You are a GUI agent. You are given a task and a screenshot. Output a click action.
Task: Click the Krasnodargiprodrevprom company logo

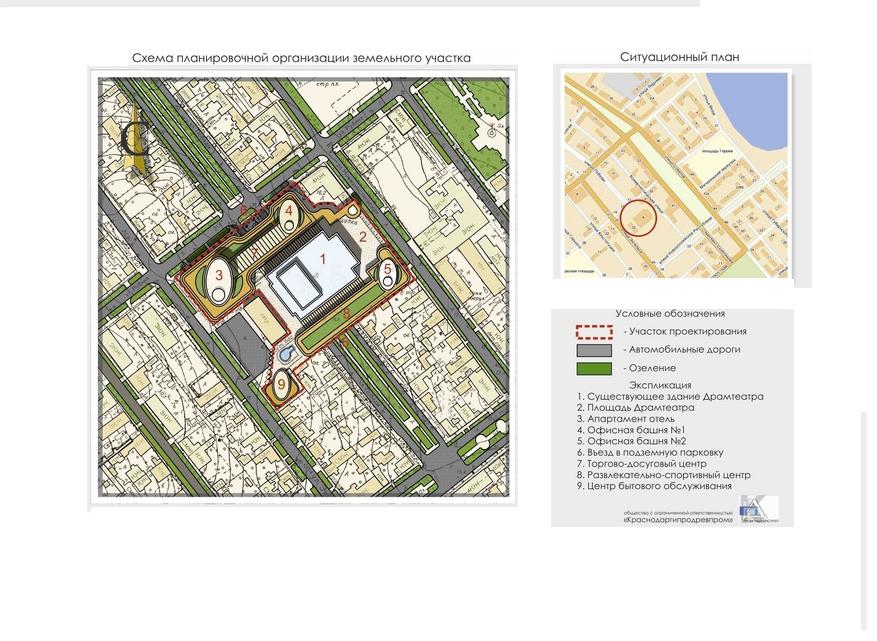(759, 509)
